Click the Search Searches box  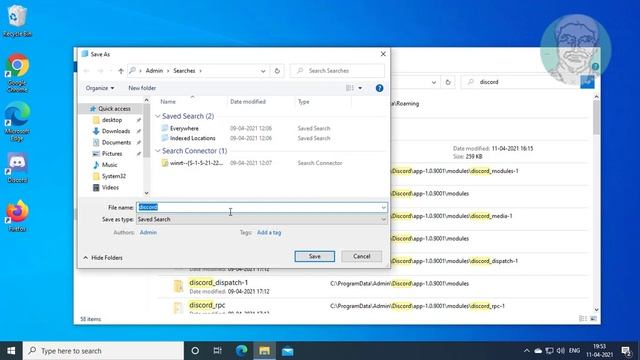click(x=337, y=71)
